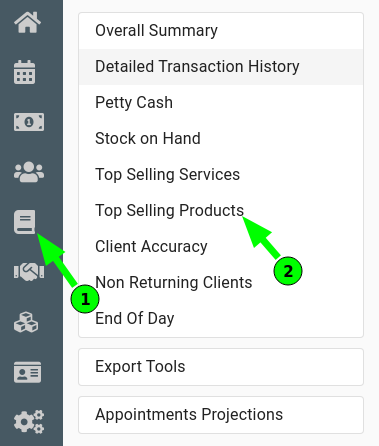Open the calendar appointments icon

tap(25, 72)
